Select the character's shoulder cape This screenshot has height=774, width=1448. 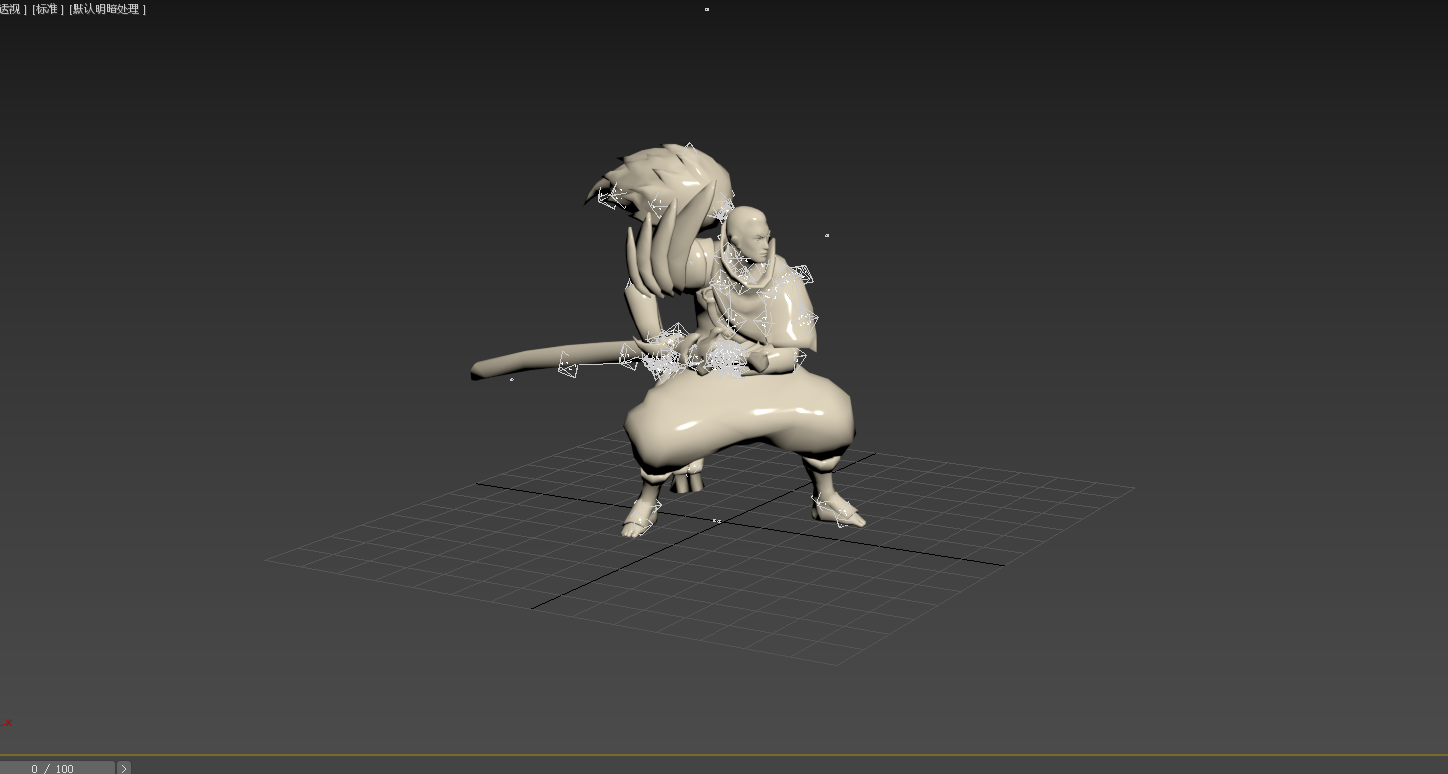coord(795,310)
